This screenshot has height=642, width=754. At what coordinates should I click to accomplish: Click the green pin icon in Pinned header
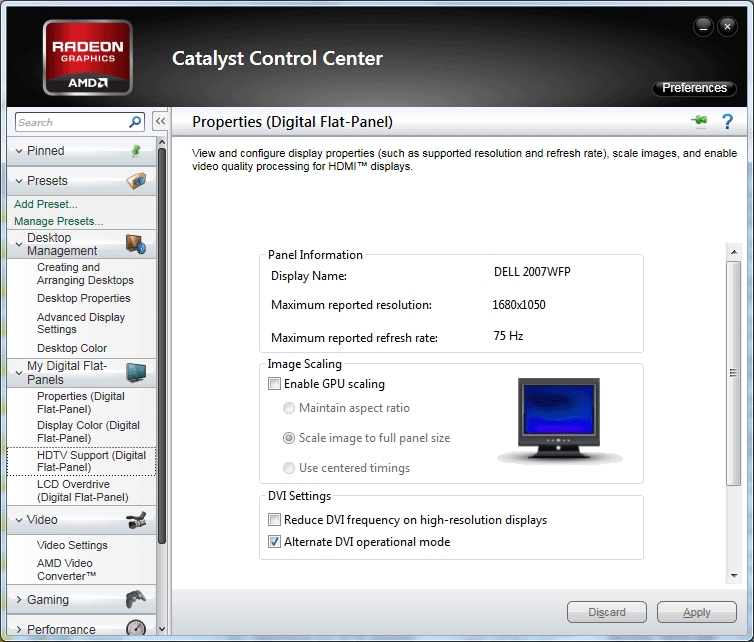click(x=136, y=151)
